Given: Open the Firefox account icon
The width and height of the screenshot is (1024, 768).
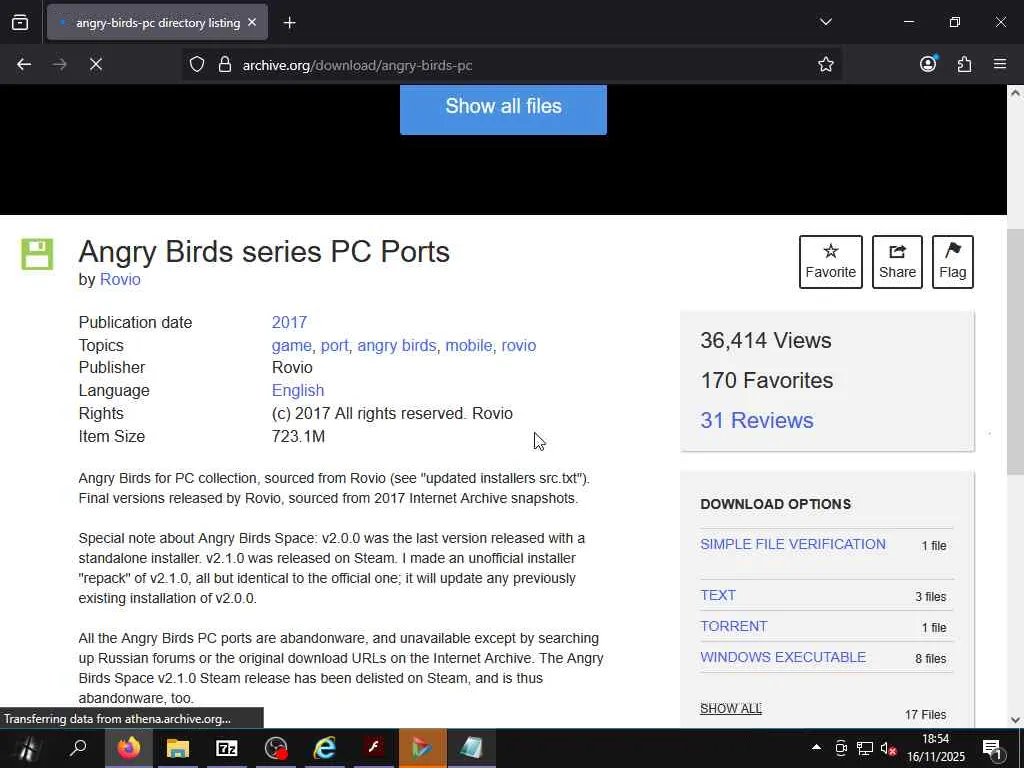Looking at the screenshot, I should 928,63.
